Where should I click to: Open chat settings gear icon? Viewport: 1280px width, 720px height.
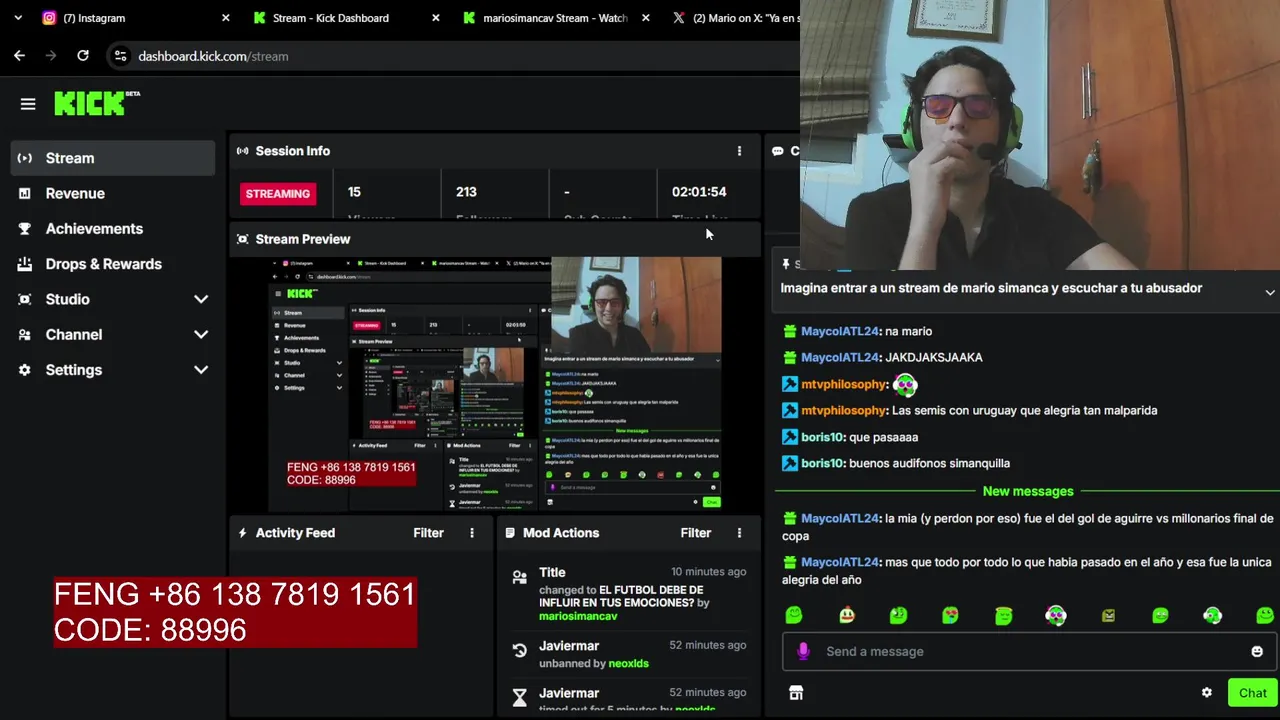coord(1207,693)
